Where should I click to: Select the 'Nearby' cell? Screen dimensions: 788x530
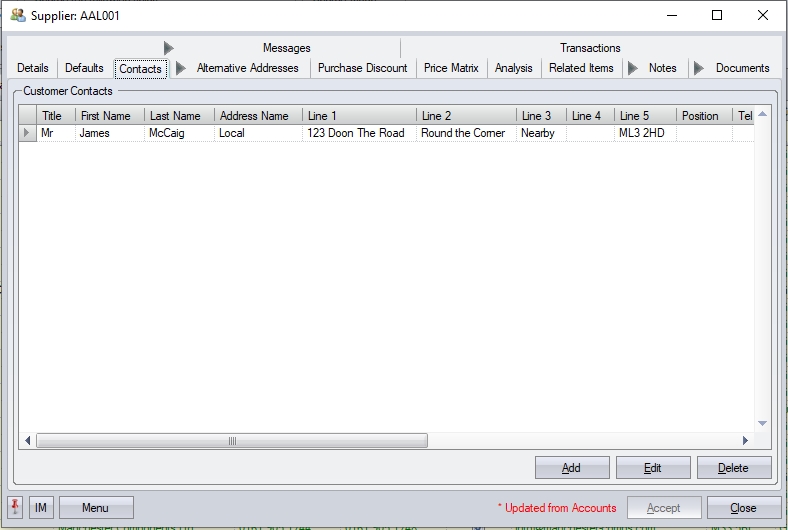[x=541, y=133]
